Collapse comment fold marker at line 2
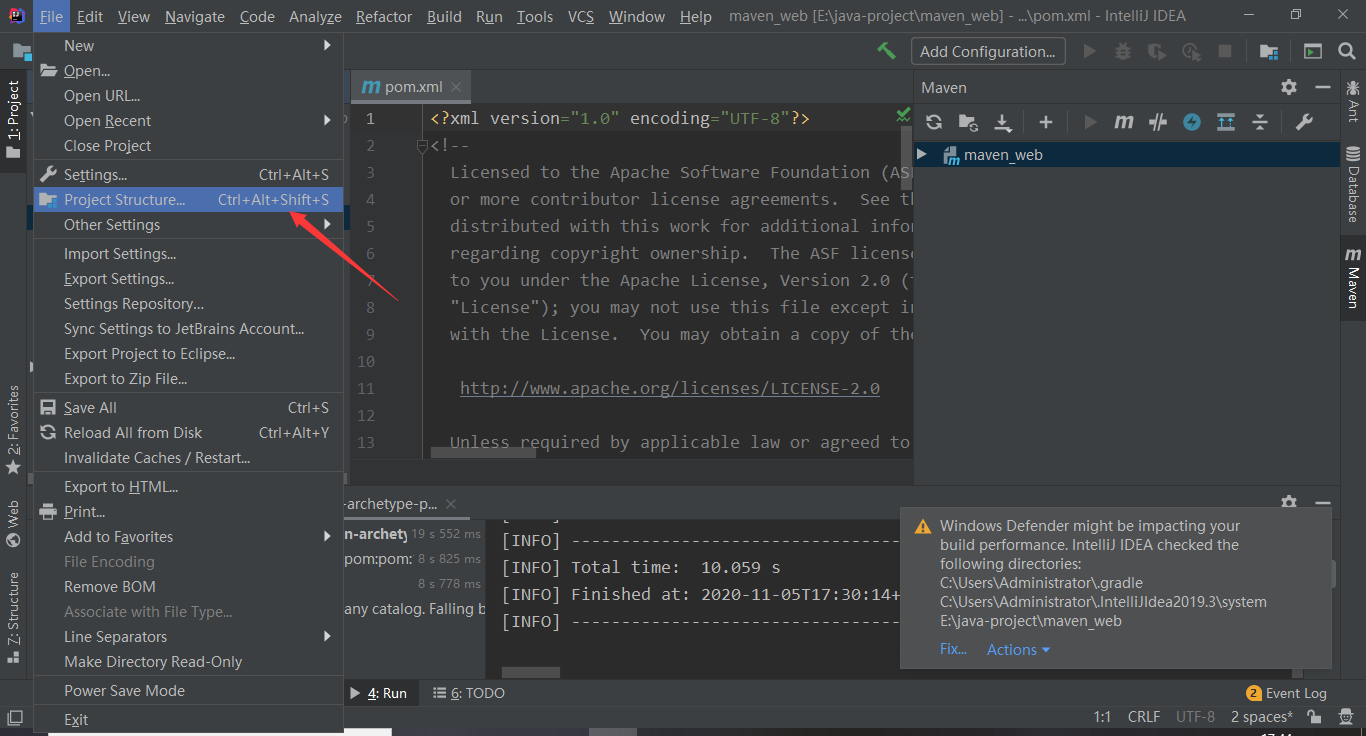Viewport: 1366px width, 736px height. tap(422, 146)
